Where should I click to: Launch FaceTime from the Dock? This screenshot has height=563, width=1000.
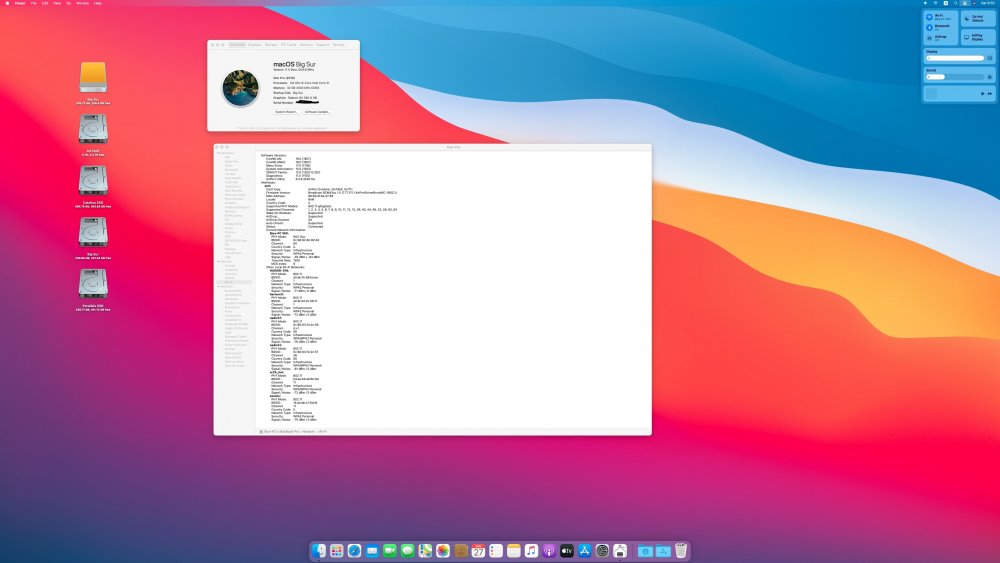(x=390, y=550)
